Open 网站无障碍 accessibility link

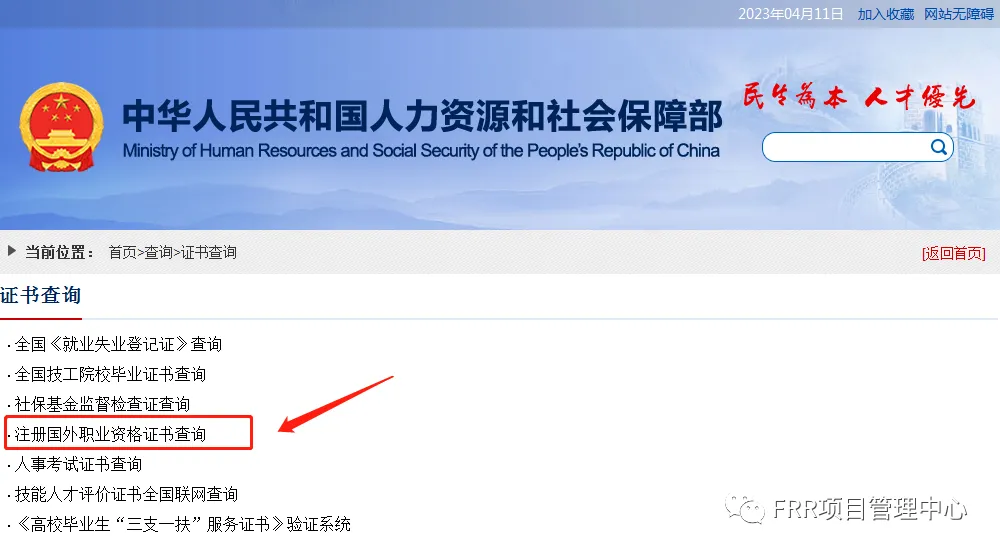(x=959, y=14)
